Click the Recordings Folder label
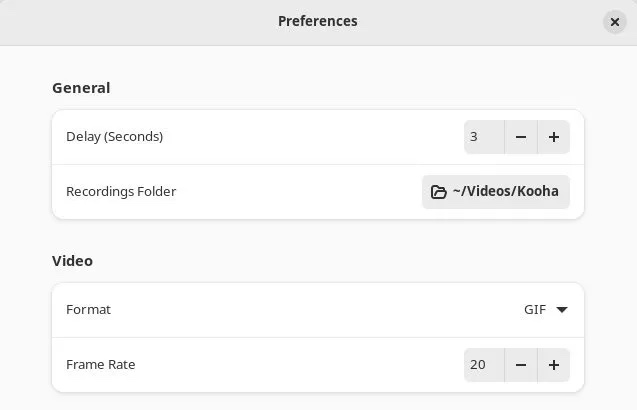The image size is (637, 410). point(121,191)
